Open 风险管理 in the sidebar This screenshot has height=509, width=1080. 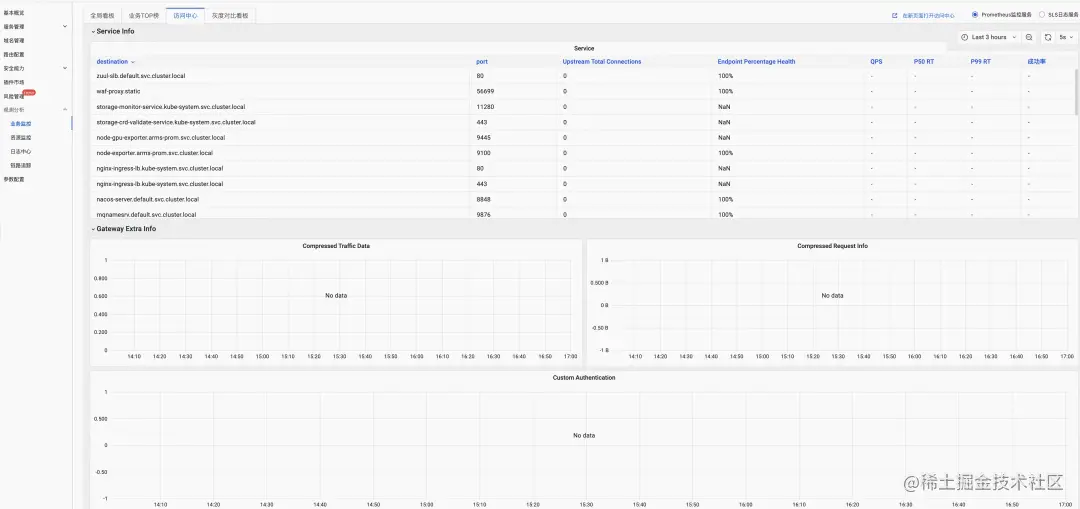[14, 96]
